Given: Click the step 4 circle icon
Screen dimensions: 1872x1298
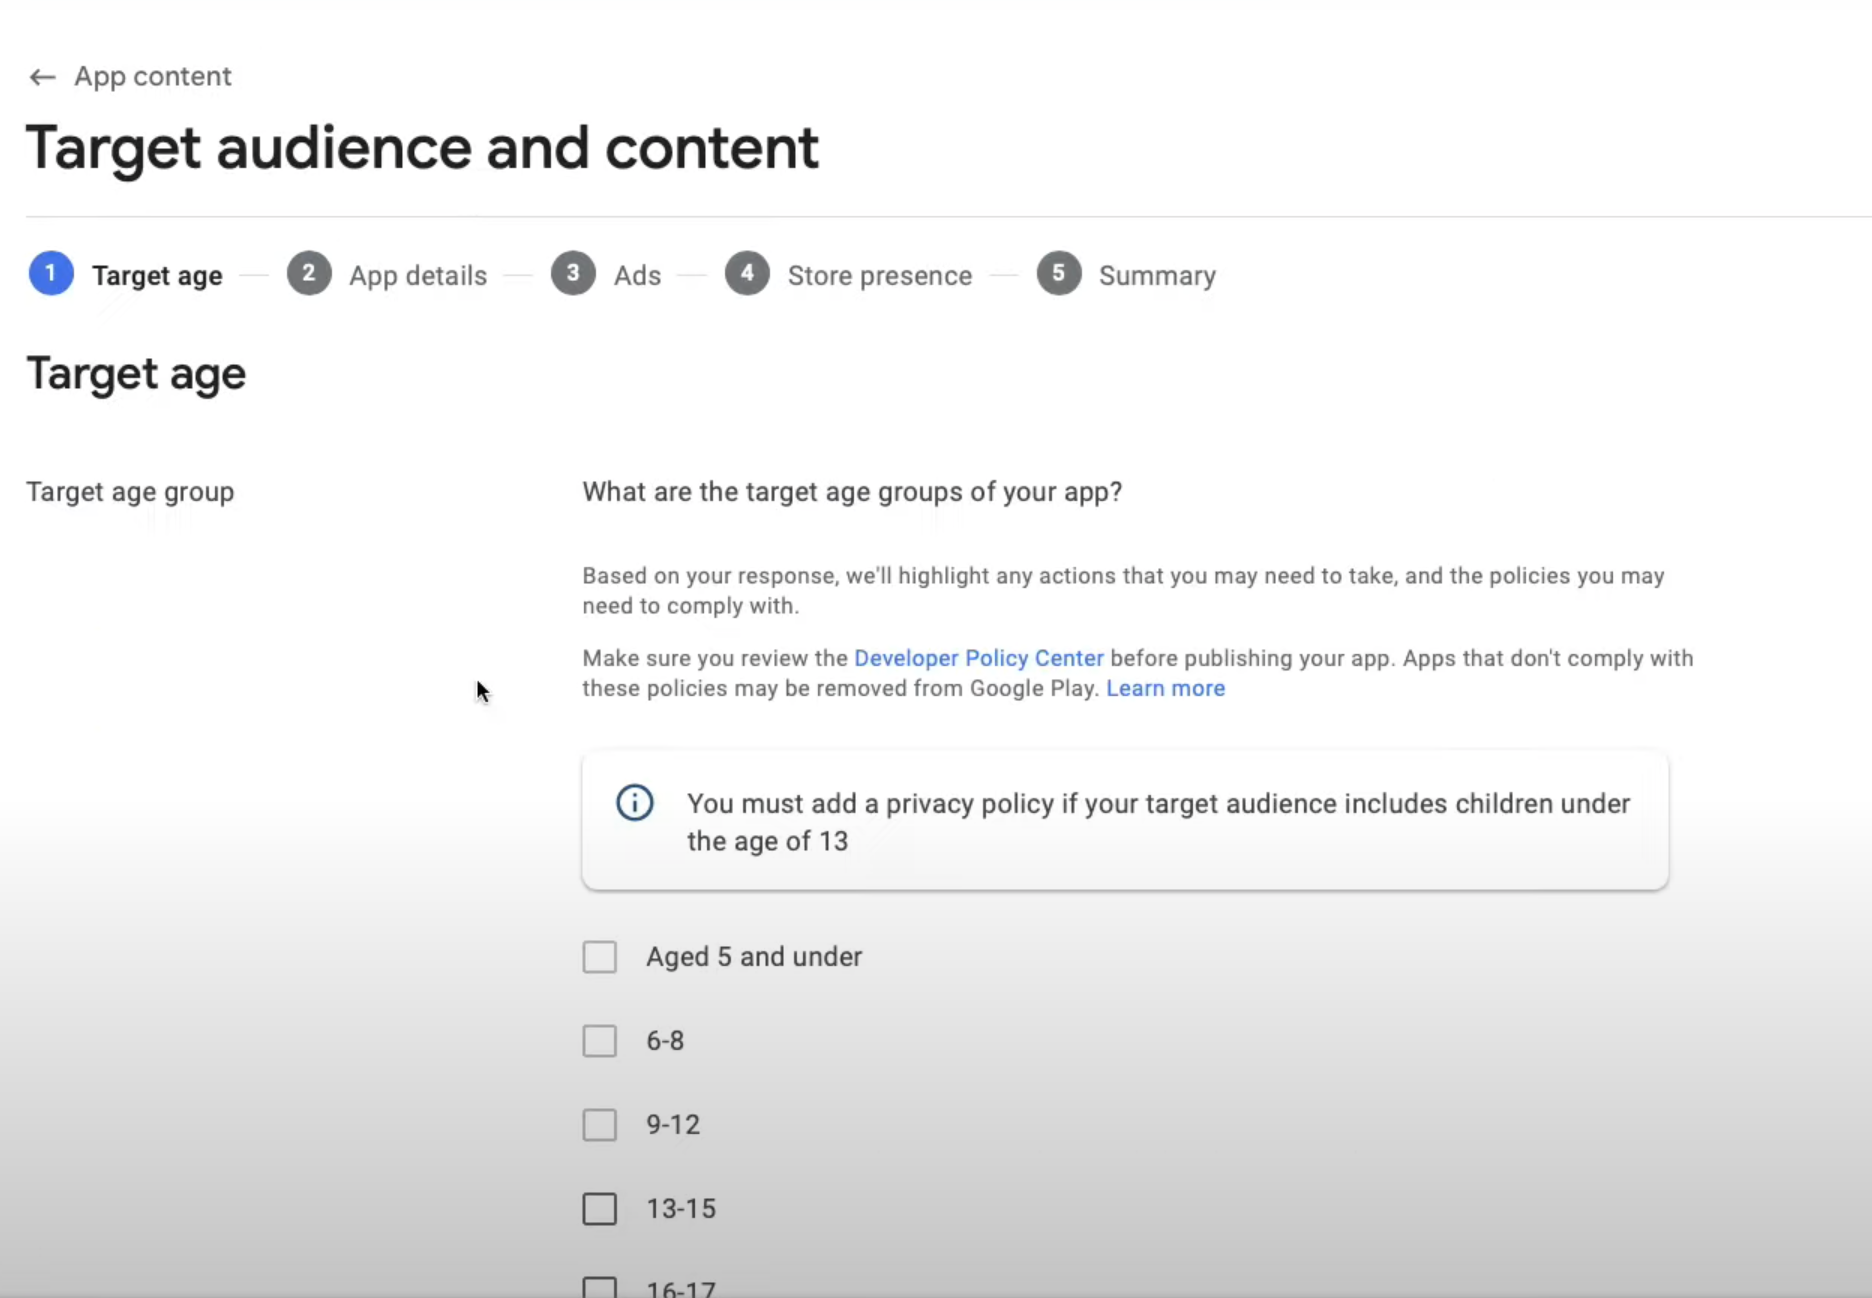Looking at the screenshot, I should tap(747, 274).
